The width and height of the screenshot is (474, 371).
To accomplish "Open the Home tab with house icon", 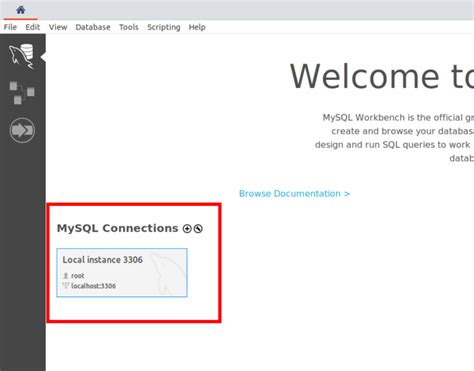I will click(x=21, y=10).
